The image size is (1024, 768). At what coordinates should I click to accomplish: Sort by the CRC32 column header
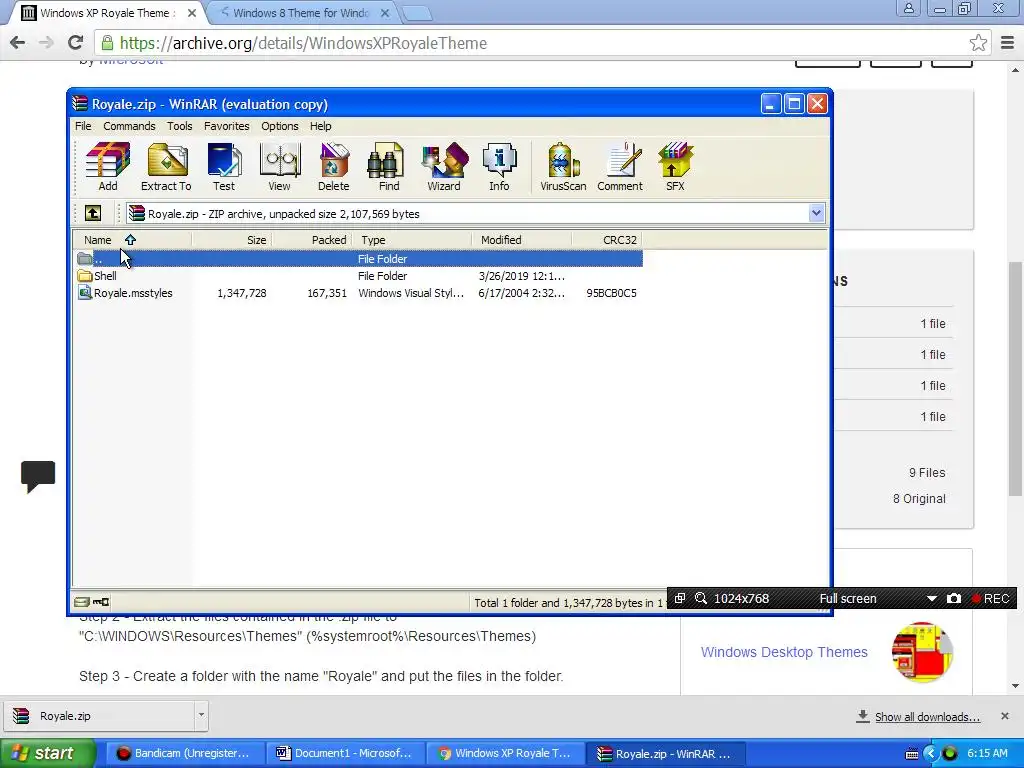click(x=607, y=240)
